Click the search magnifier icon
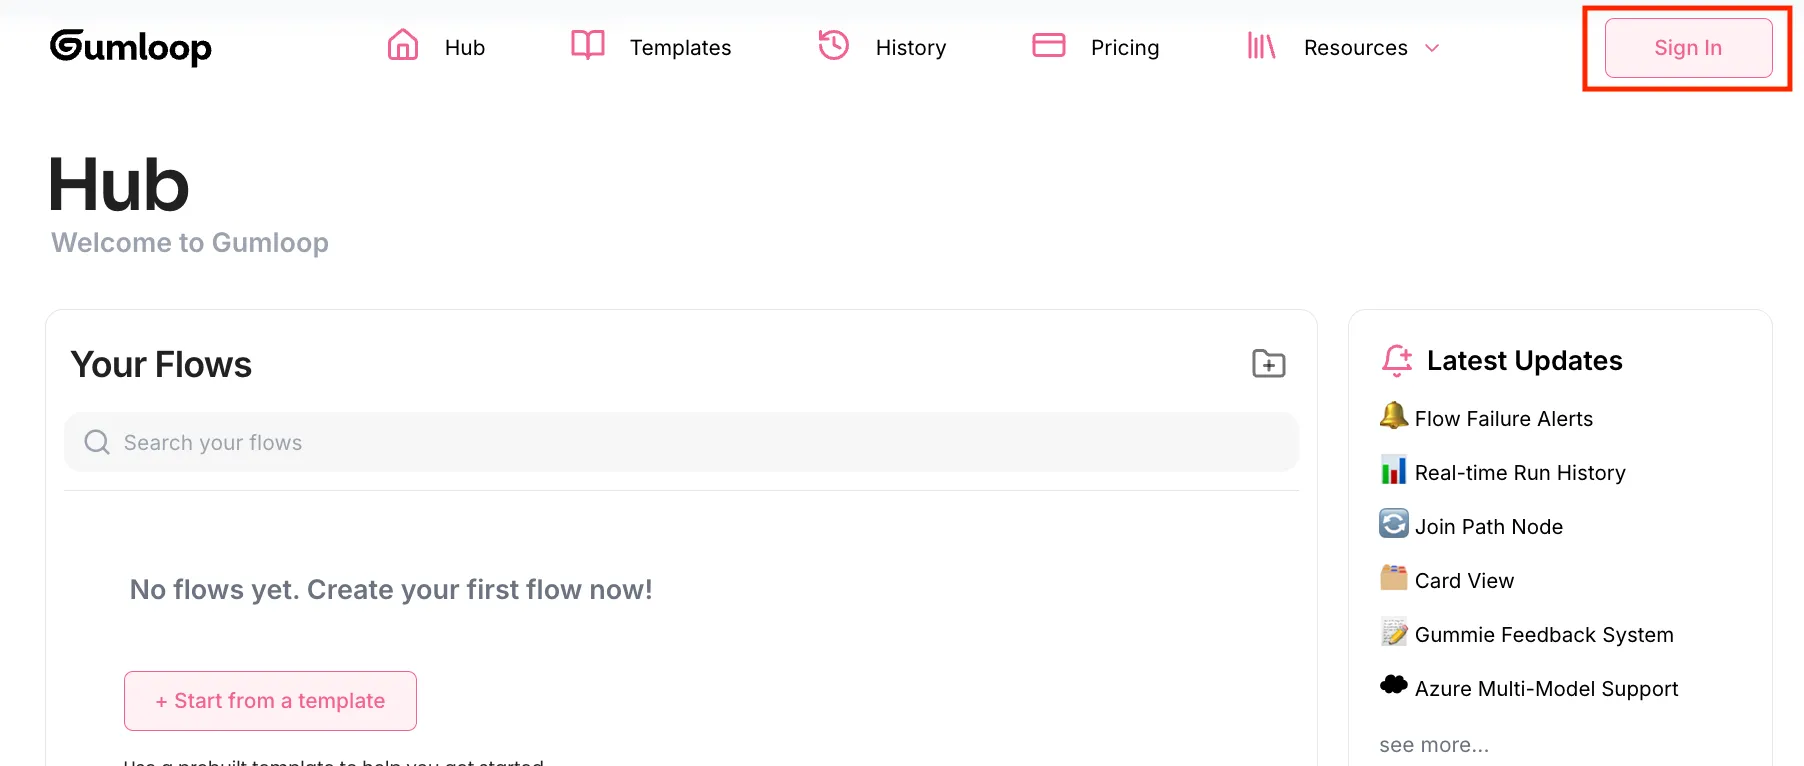 pos(97,442)
